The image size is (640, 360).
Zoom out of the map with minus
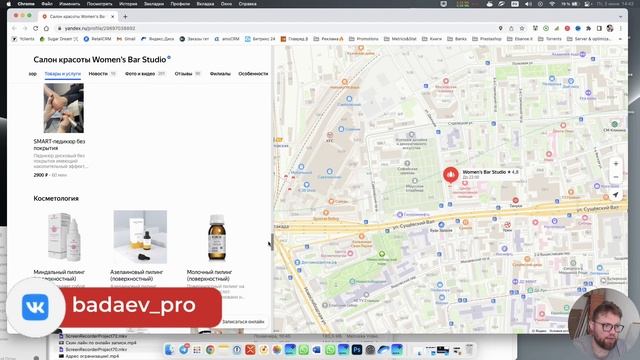616,177
